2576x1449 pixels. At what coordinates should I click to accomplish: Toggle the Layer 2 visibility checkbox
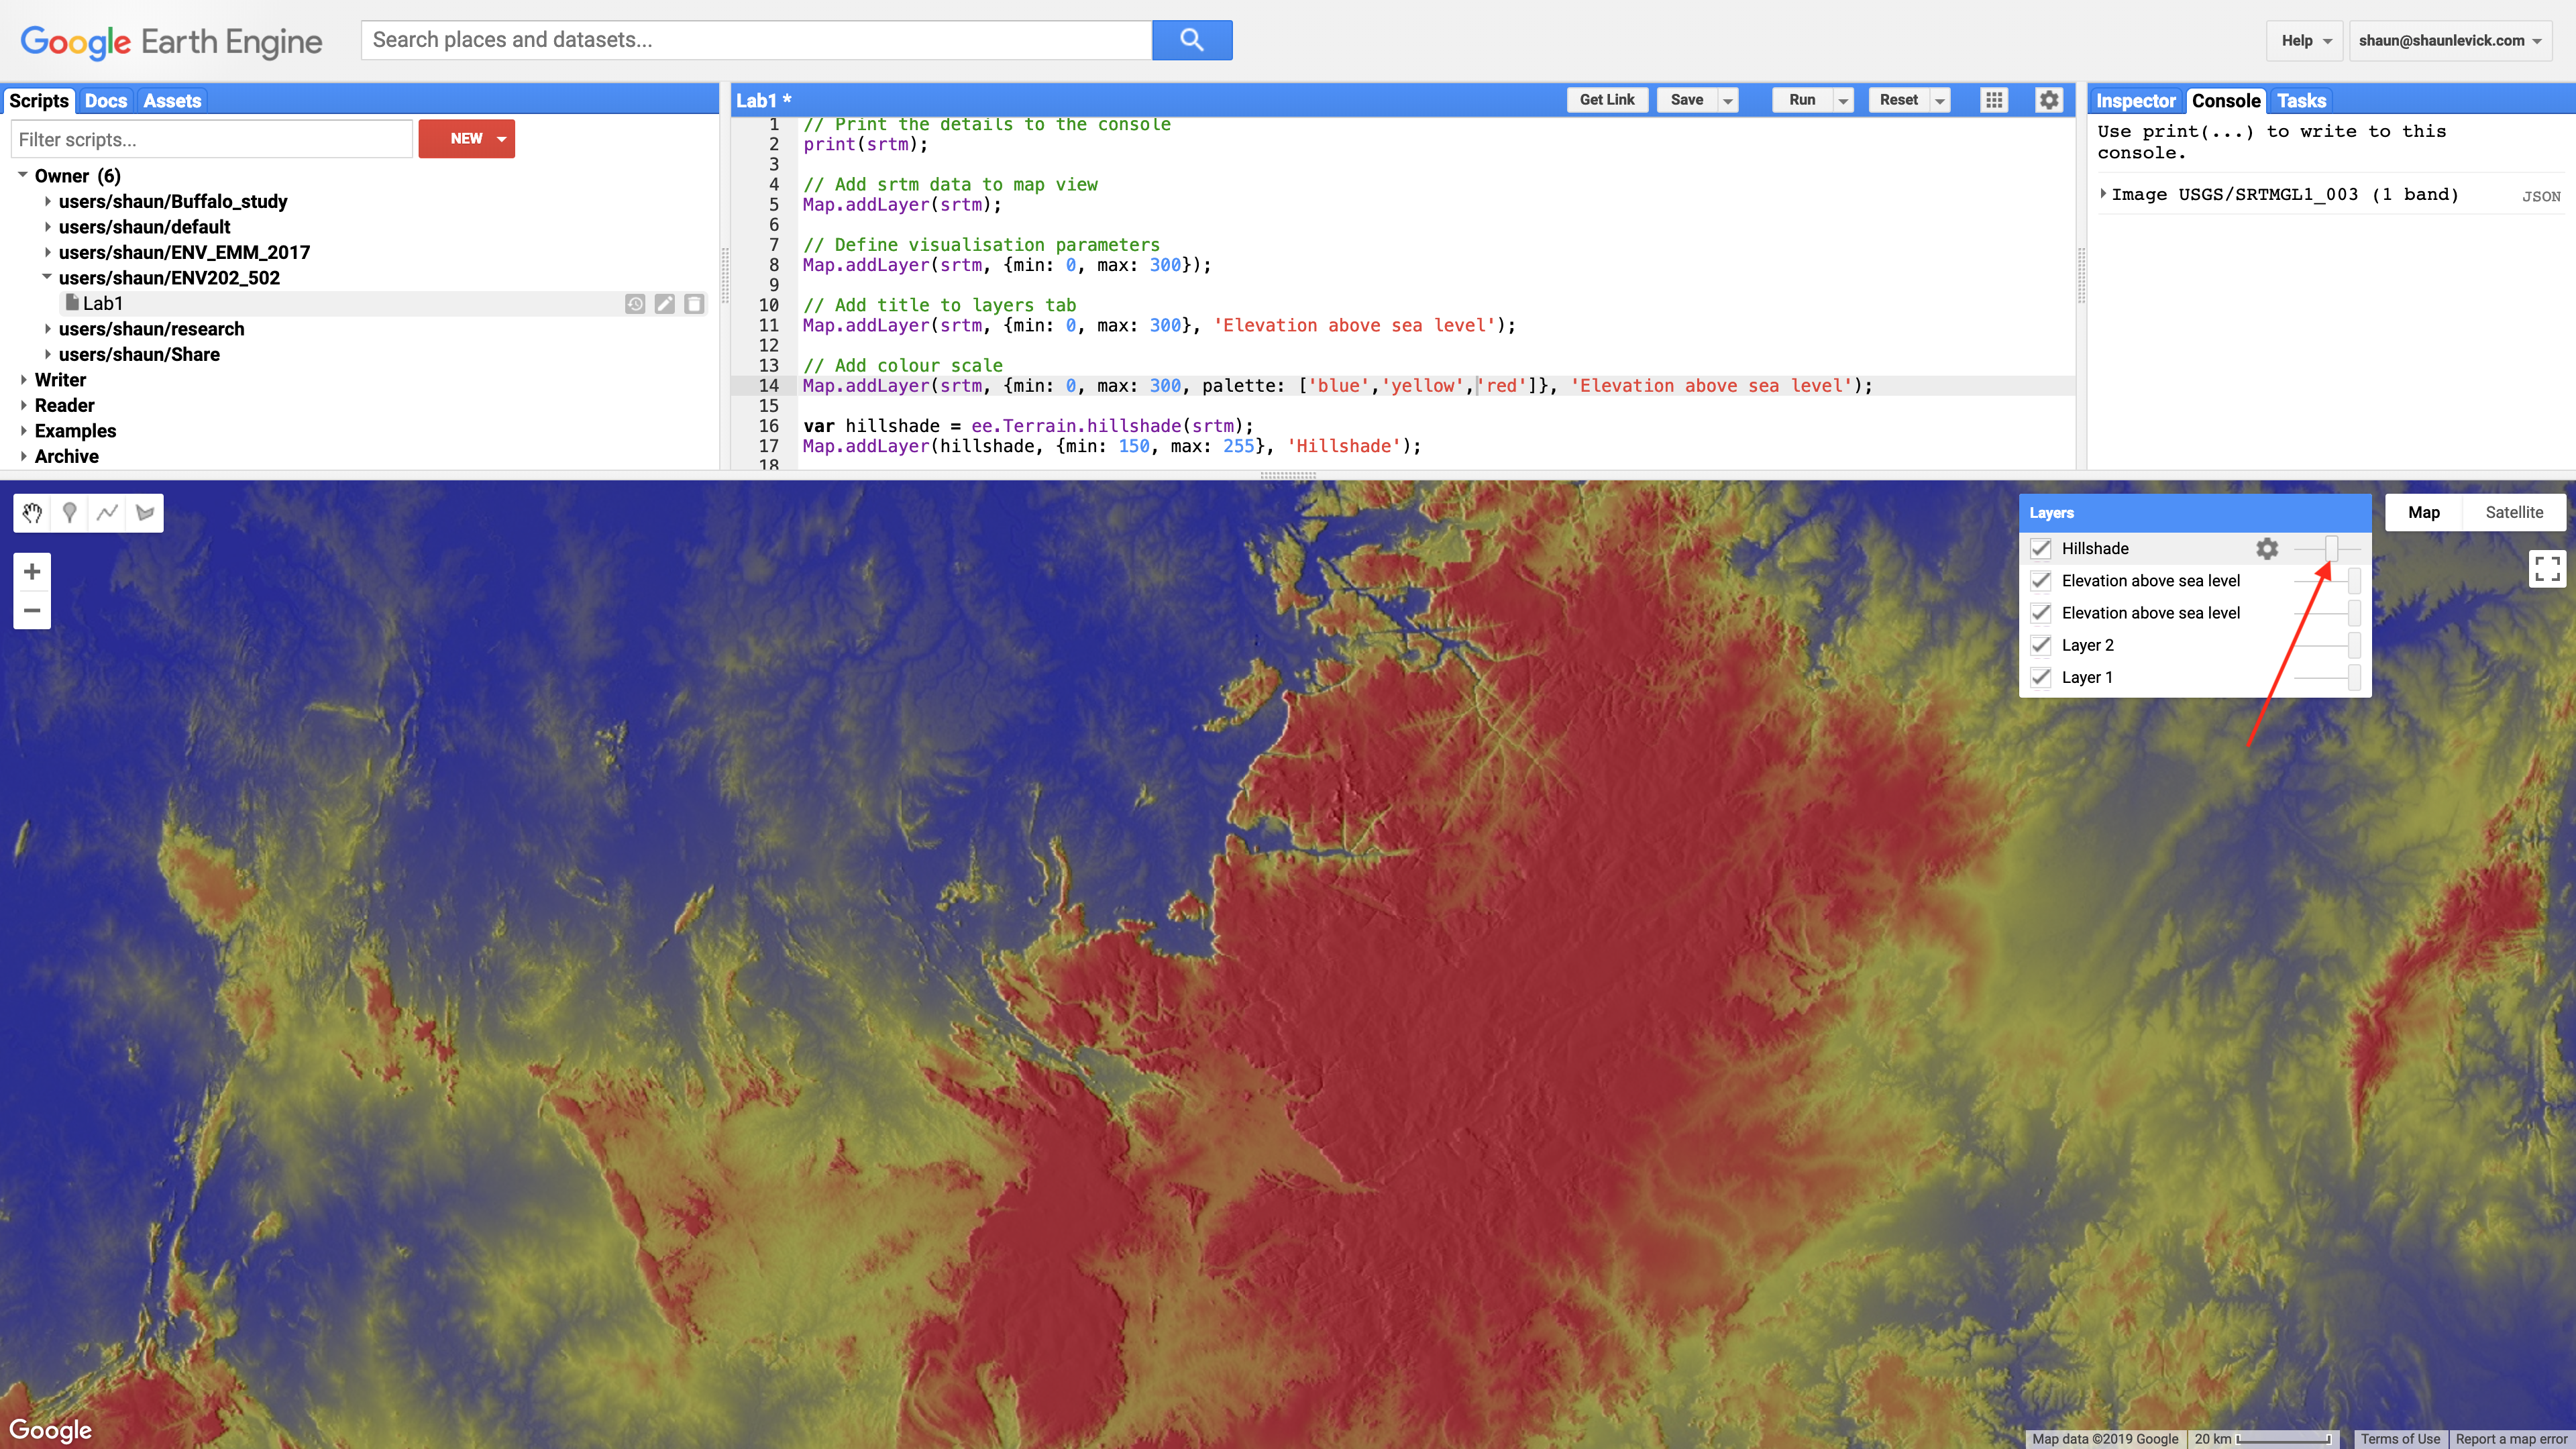[x=2042, y=644]
